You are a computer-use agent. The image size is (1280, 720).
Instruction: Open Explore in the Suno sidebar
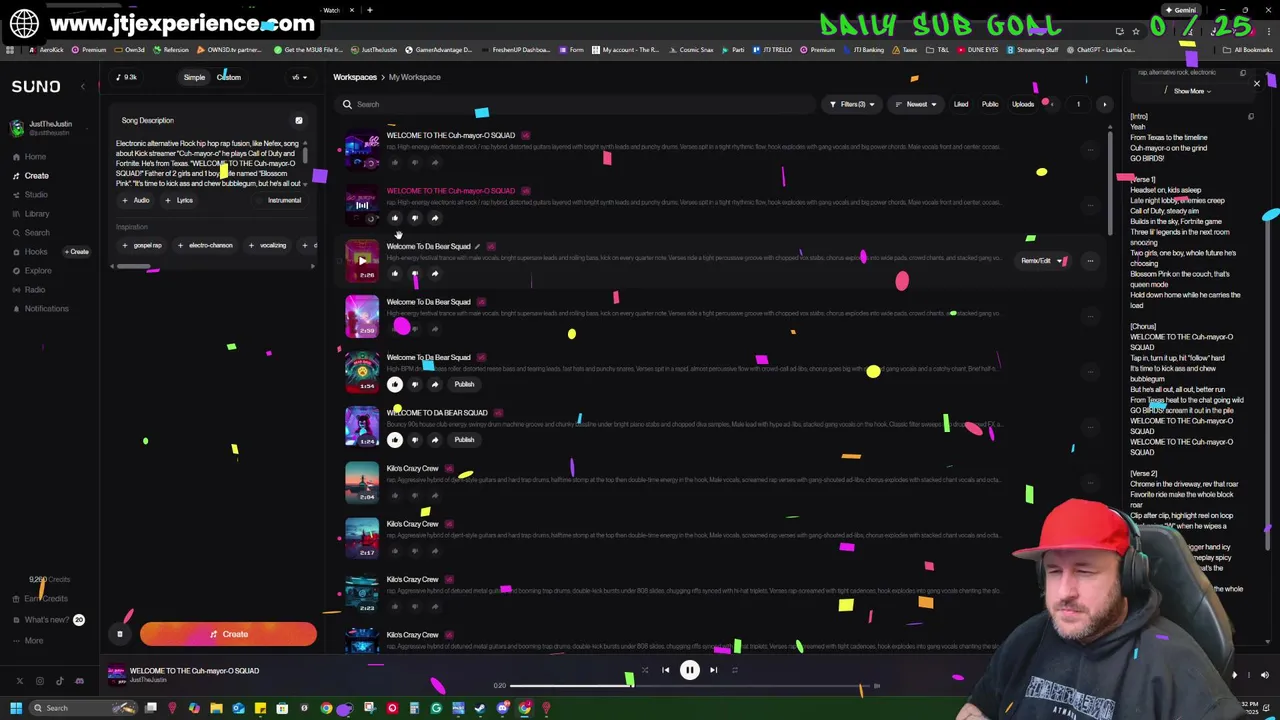[x=38, y=271]
